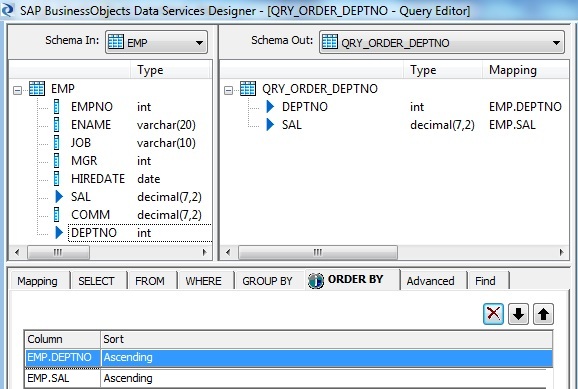Collapse the QRY_ORDER_DEPTNO tree node
The height and width of the screenshot is (389, 578).
coord(229,90)
